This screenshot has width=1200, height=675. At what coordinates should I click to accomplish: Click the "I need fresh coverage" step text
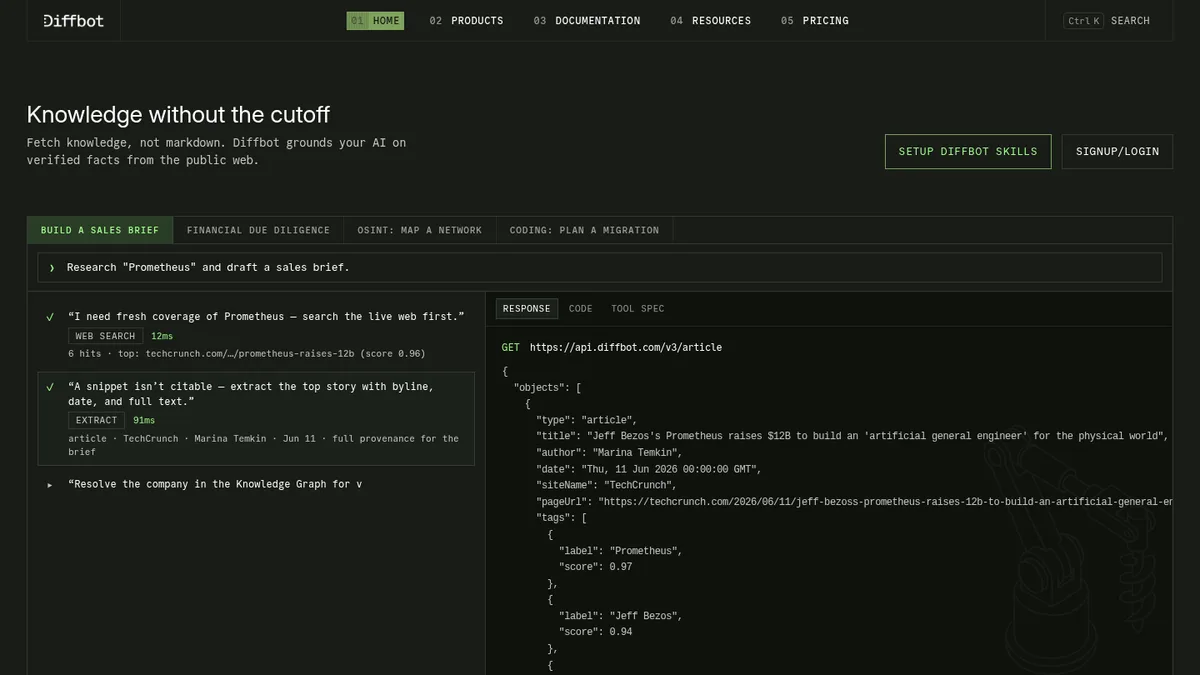coord(266,316)
